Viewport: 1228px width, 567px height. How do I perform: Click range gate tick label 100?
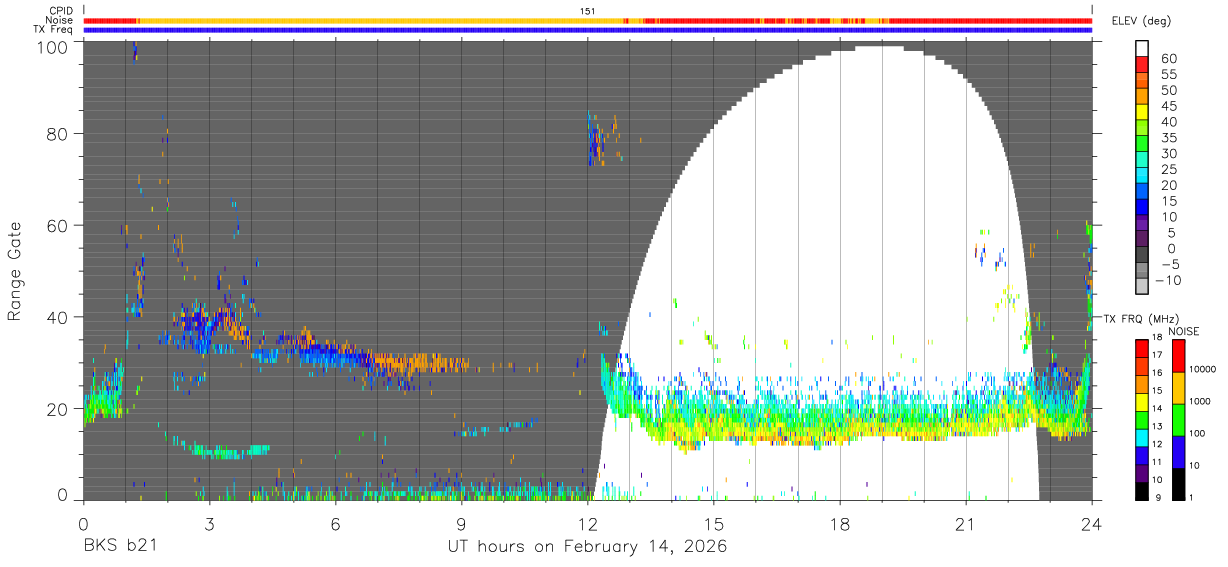[51, 47]
